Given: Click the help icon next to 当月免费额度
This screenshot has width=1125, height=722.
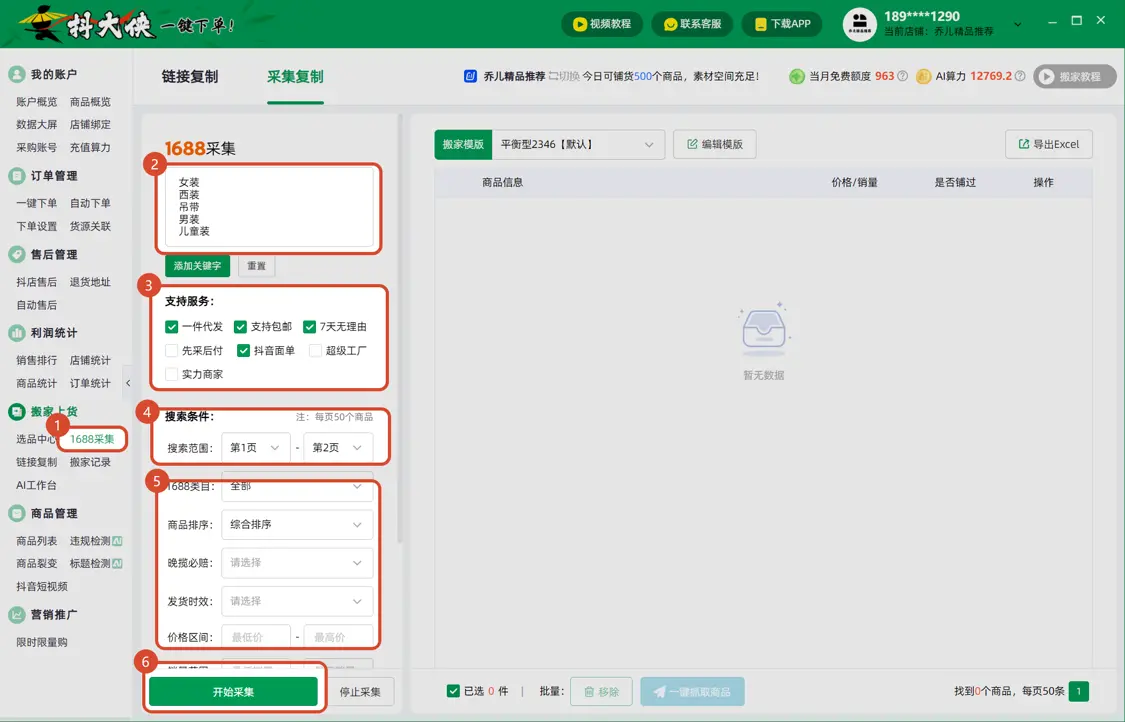Looking at the screenshot, I should (x=903, y=76).
